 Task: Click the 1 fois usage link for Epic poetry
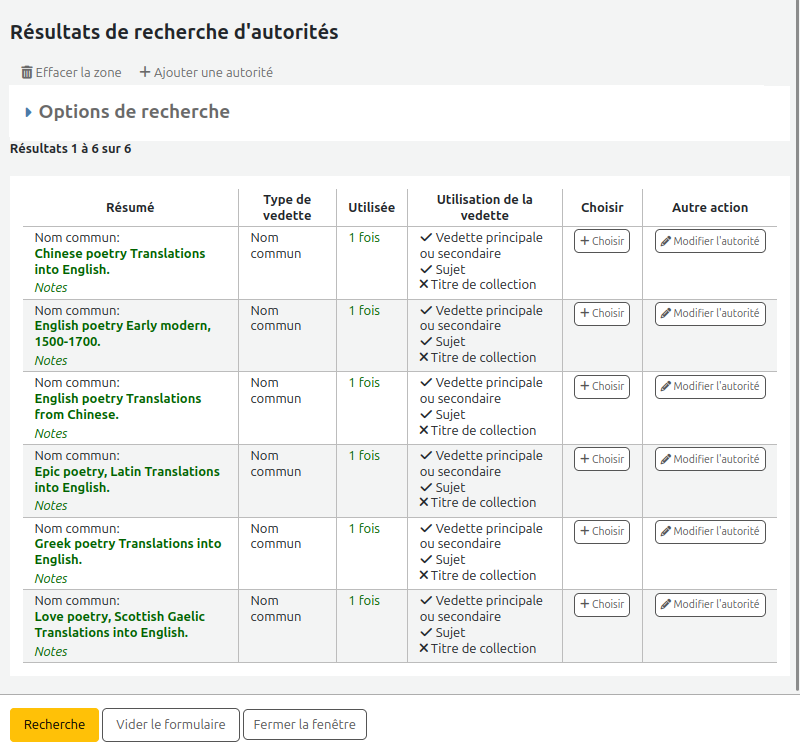click(364, 456)
